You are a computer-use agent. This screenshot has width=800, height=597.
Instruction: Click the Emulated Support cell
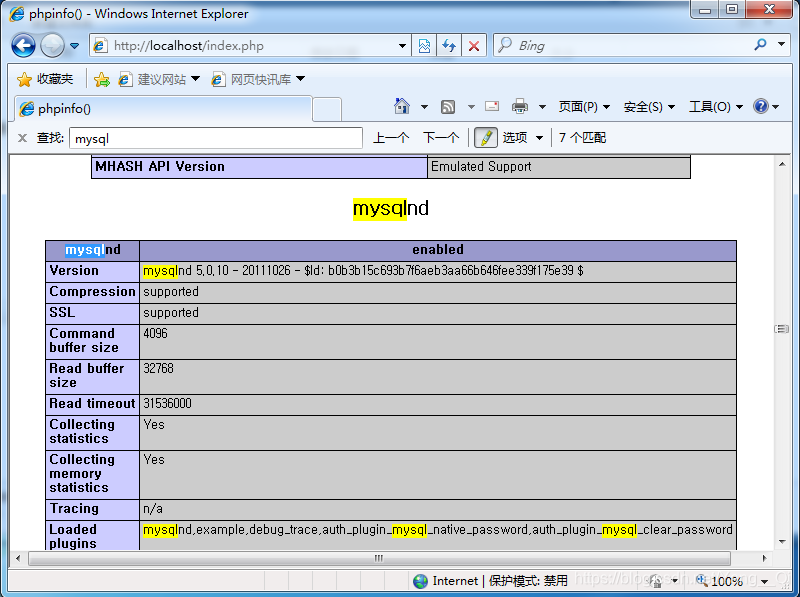559,167
